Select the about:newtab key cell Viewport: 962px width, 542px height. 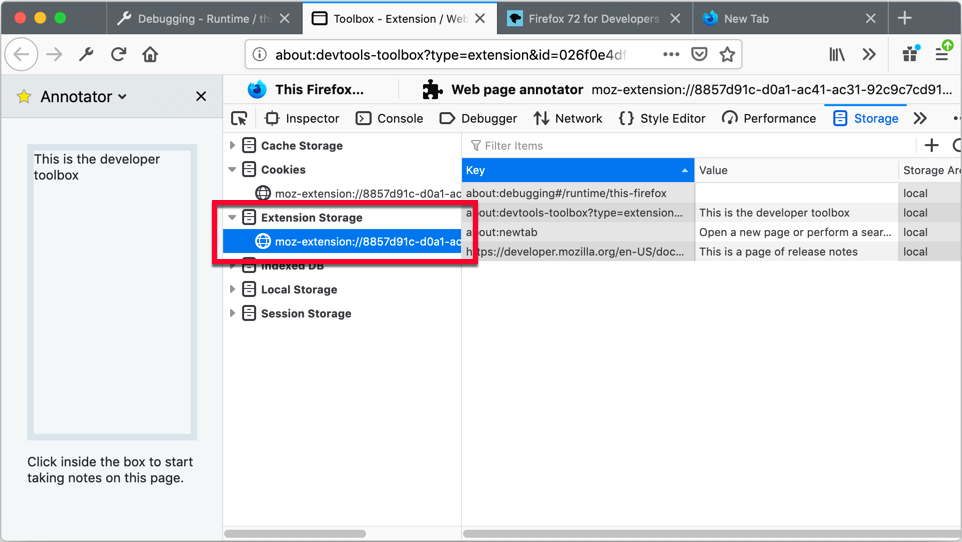(578, 232)
